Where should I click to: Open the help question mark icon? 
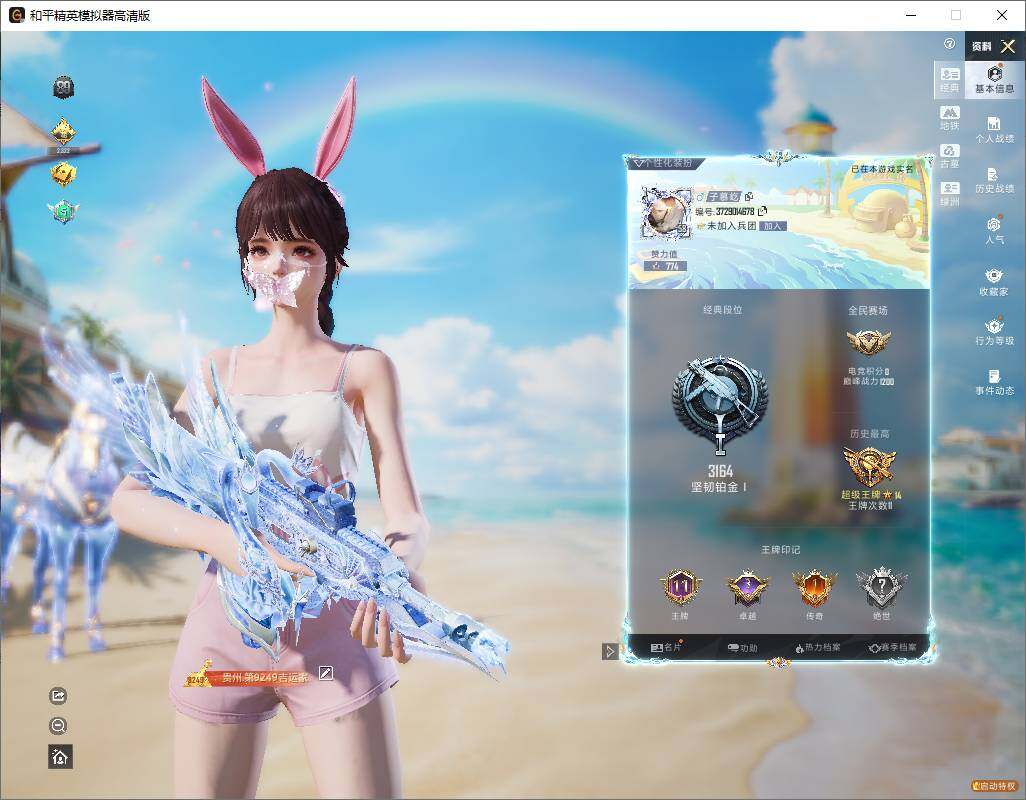pos(949,44)
